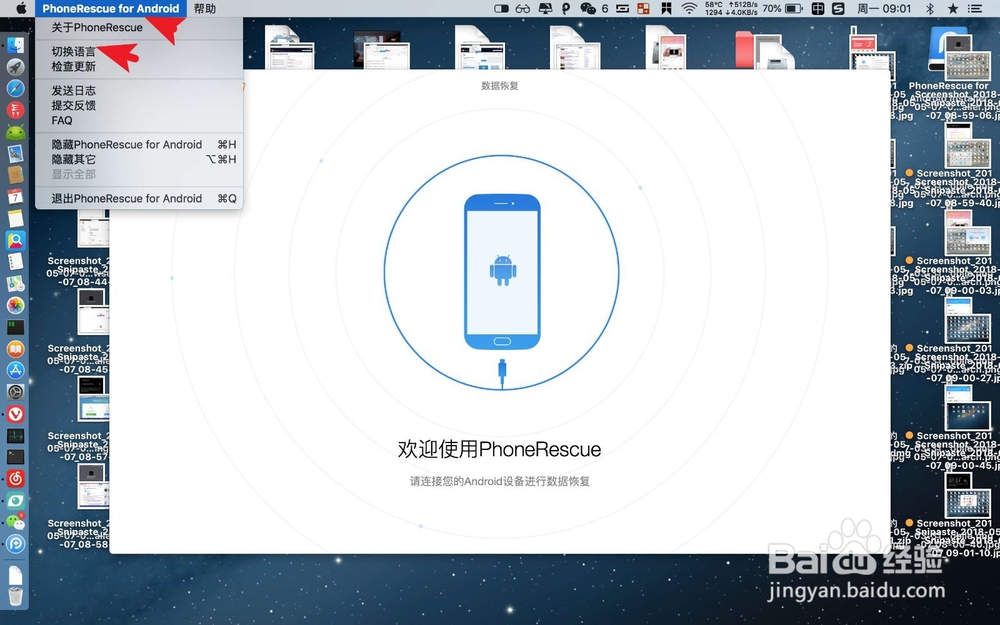The width and height of the screenshot is (1000, 625).
Task: Select desktop thumbnail ending -07_09-00-45
Action: click(x=967, y=416)
